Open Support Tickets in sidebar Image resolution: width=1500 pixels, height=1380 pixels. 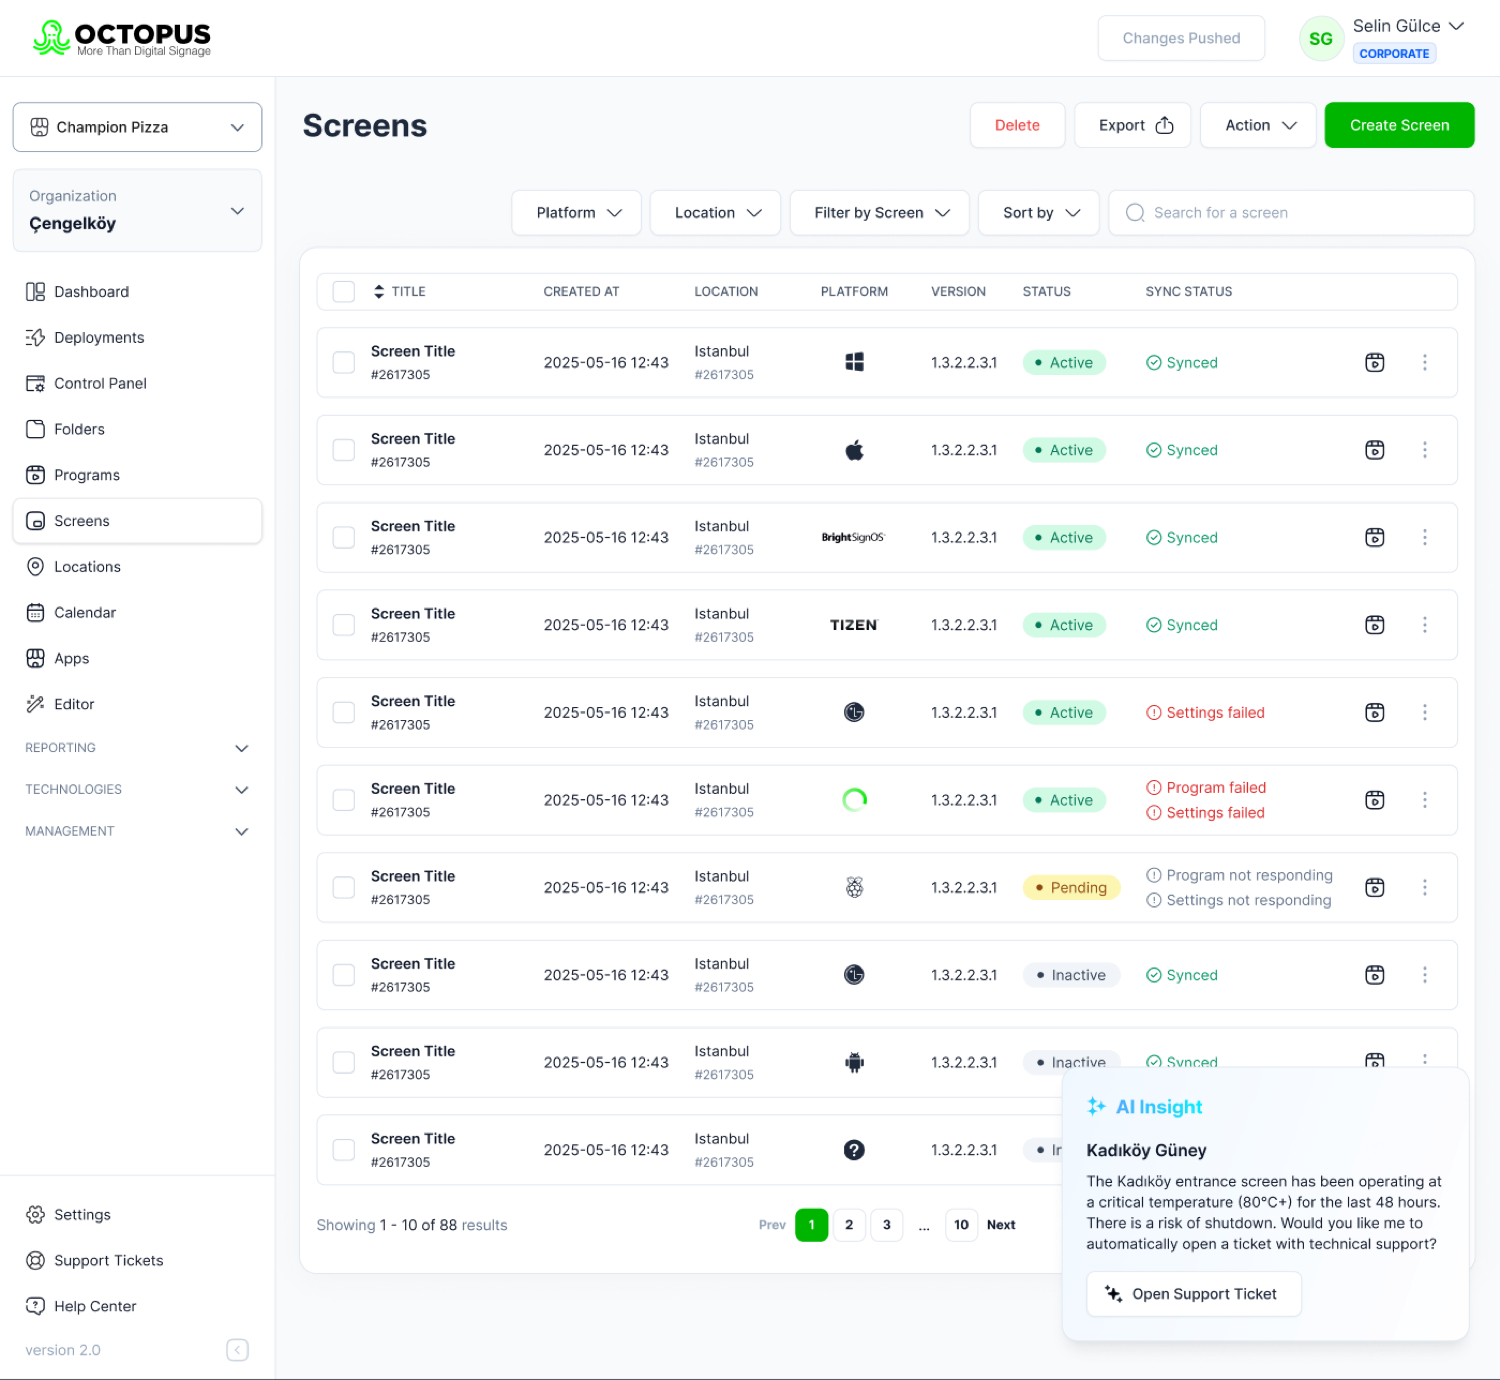point(137,1260)
